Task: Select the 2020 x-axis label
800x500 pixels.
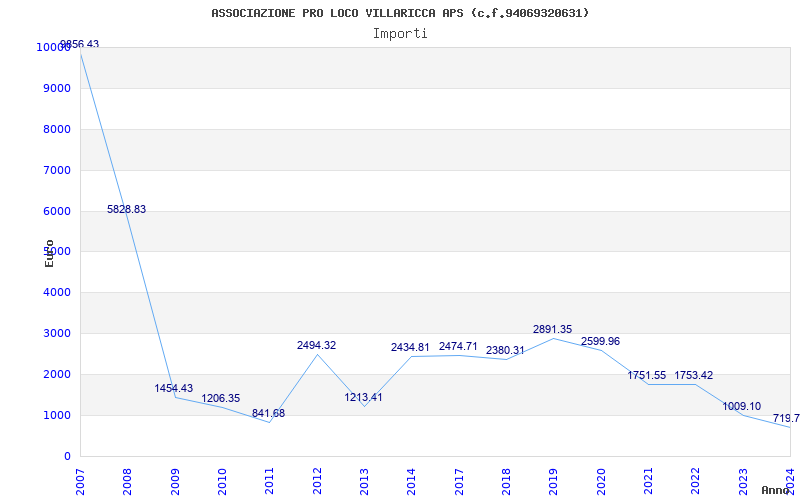Action: click(x=601, y=482)
